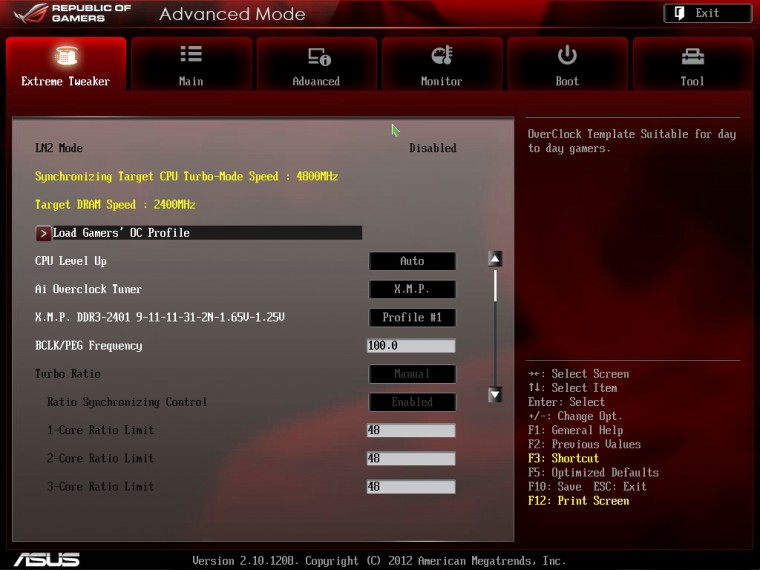Viewport: 760px width, 570px height.
Task: Open the Monitor tab
Action: [x=442, y=63]
